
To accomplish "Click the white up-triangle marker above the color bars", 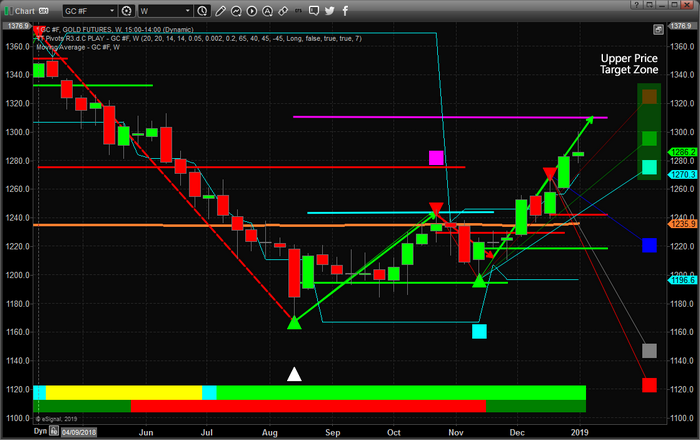I will [x=294, y=374].
